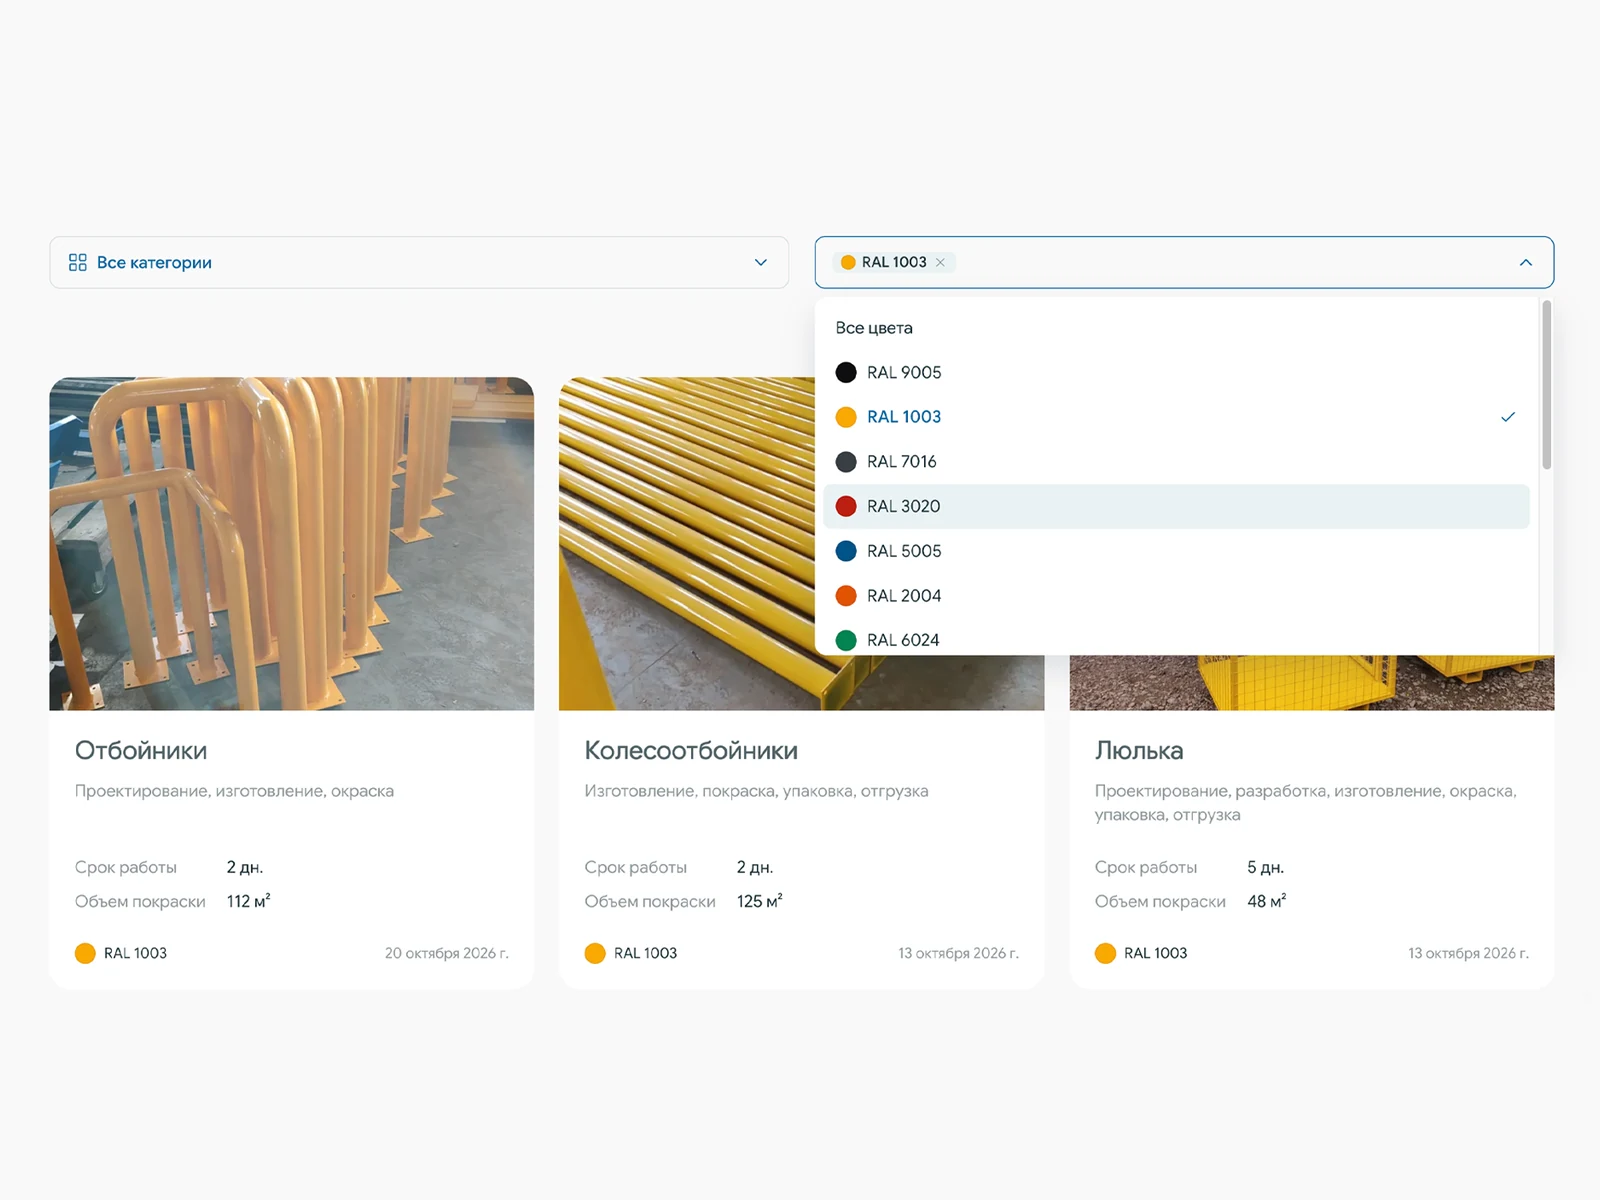Click the Люлька description text
This screenshot has height=1200, width=1600.
(x=1306, y=803)
